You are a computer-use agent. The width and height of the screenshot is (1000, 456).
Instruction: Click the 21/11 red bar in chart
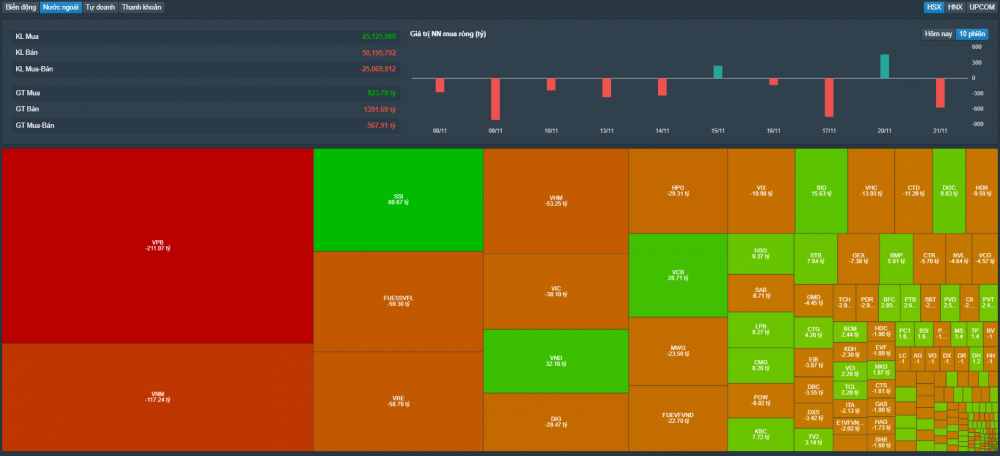[x=940, y=93]
